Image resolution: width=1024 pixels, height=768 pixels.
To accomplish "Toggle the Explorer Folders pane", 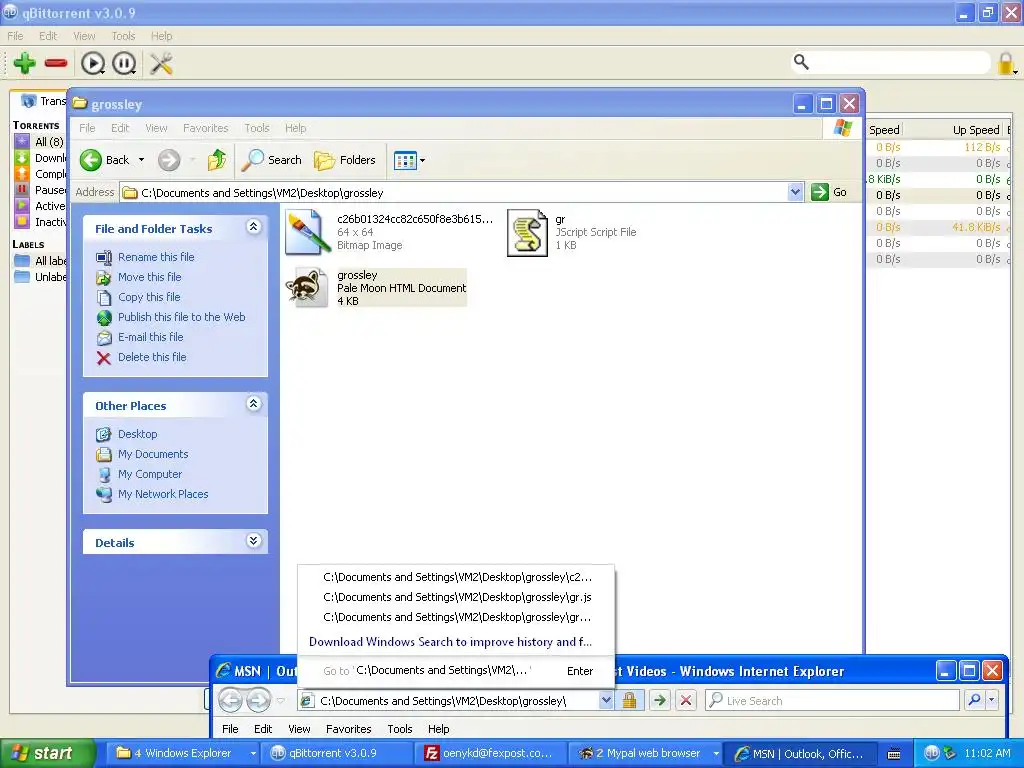I will tap(345, 160).
